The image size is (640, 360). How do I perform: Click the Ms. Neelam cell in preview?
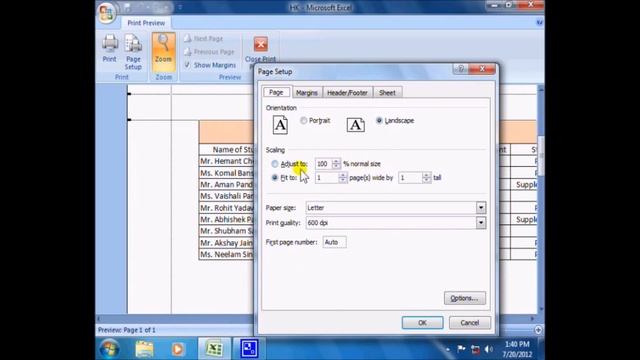point(226,254)
